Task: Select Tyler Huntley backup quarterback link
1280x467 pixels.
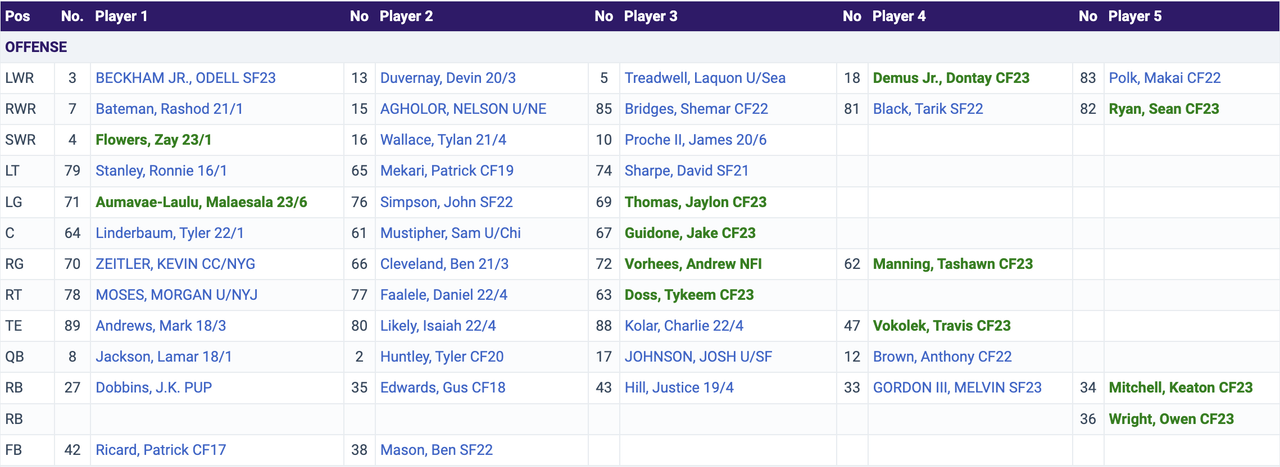Action: click(x=441, y=356)
